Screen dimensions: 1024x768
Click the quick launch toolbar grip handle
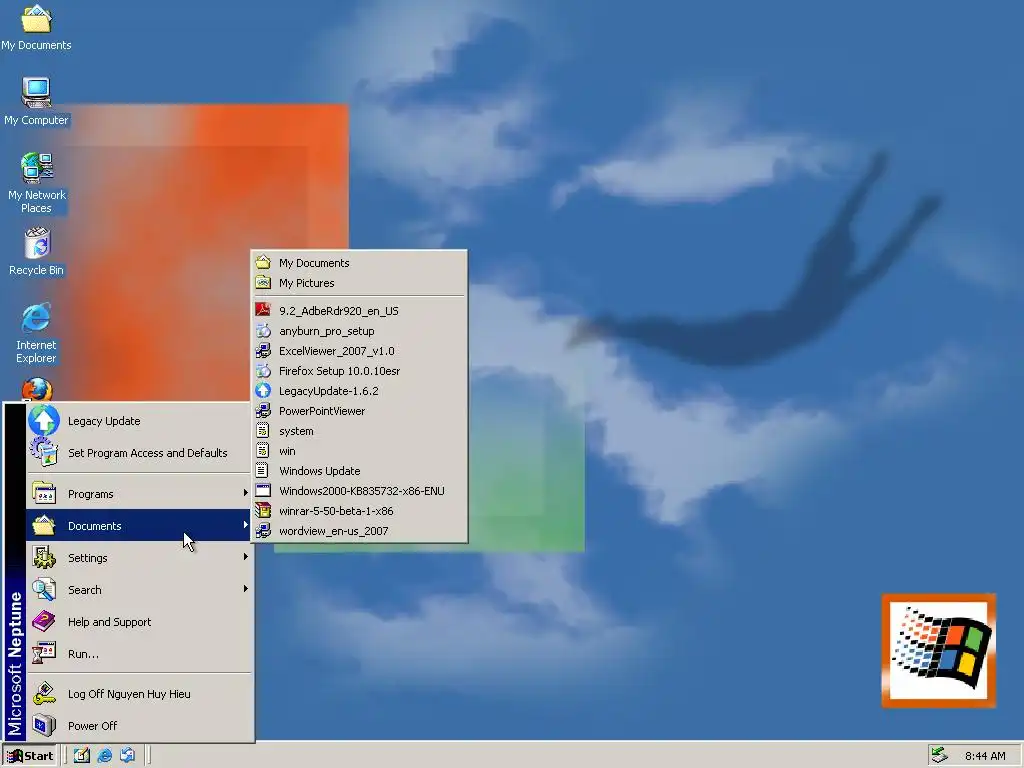pyautogui.click(x=65, y=756)
